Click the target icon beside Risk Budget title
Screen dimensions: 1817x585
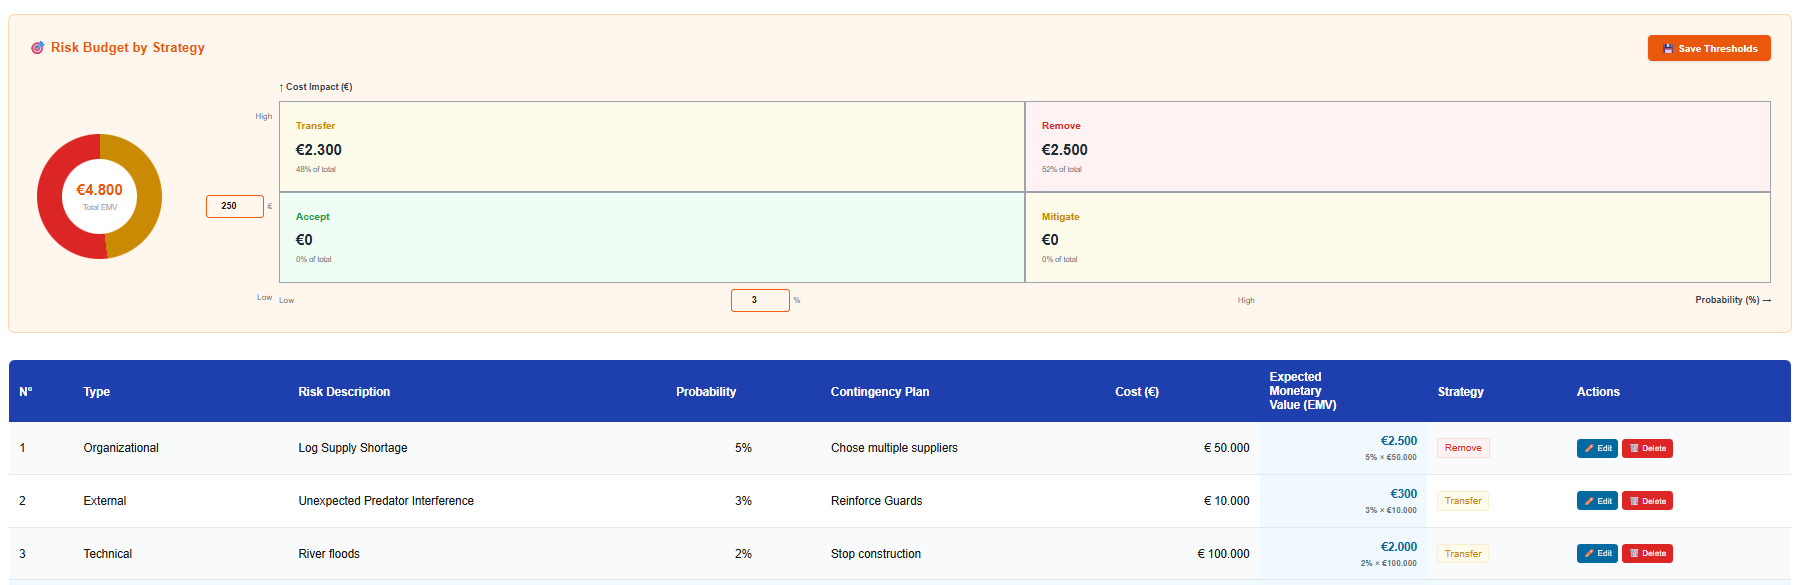point(37,48)
